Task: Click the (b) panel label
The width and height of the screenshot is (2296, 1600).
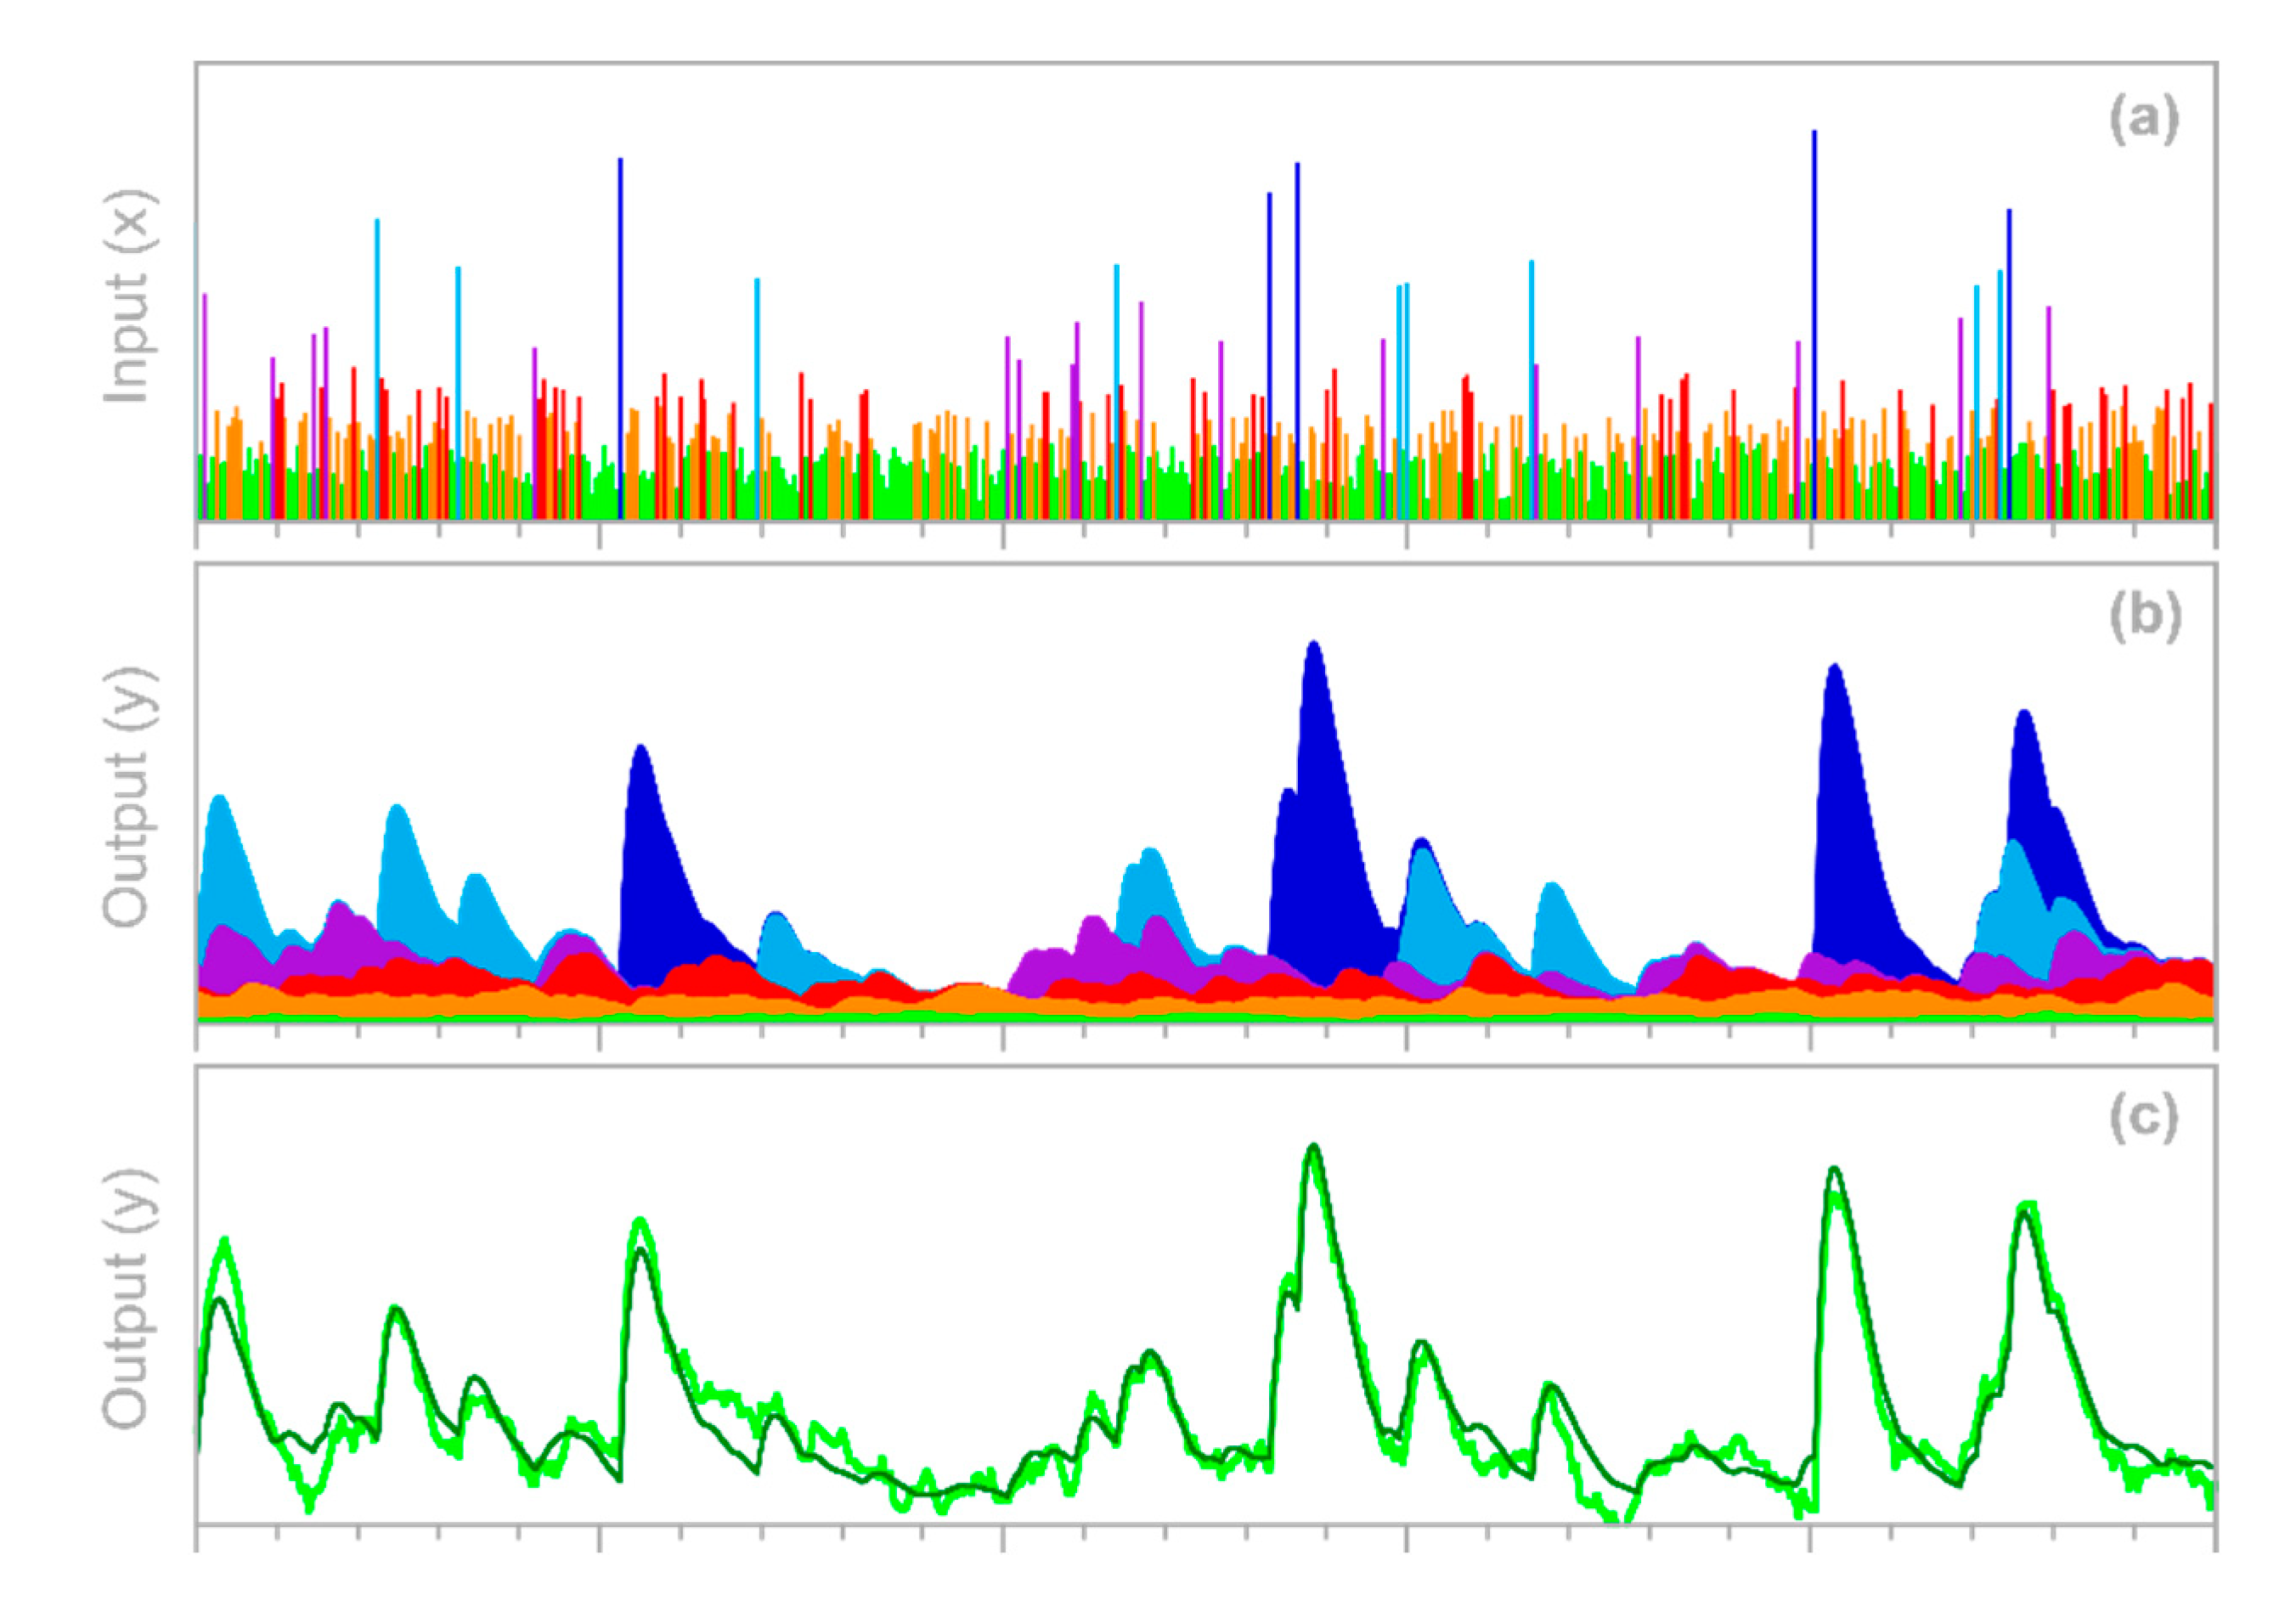Action: (2144, 618)
